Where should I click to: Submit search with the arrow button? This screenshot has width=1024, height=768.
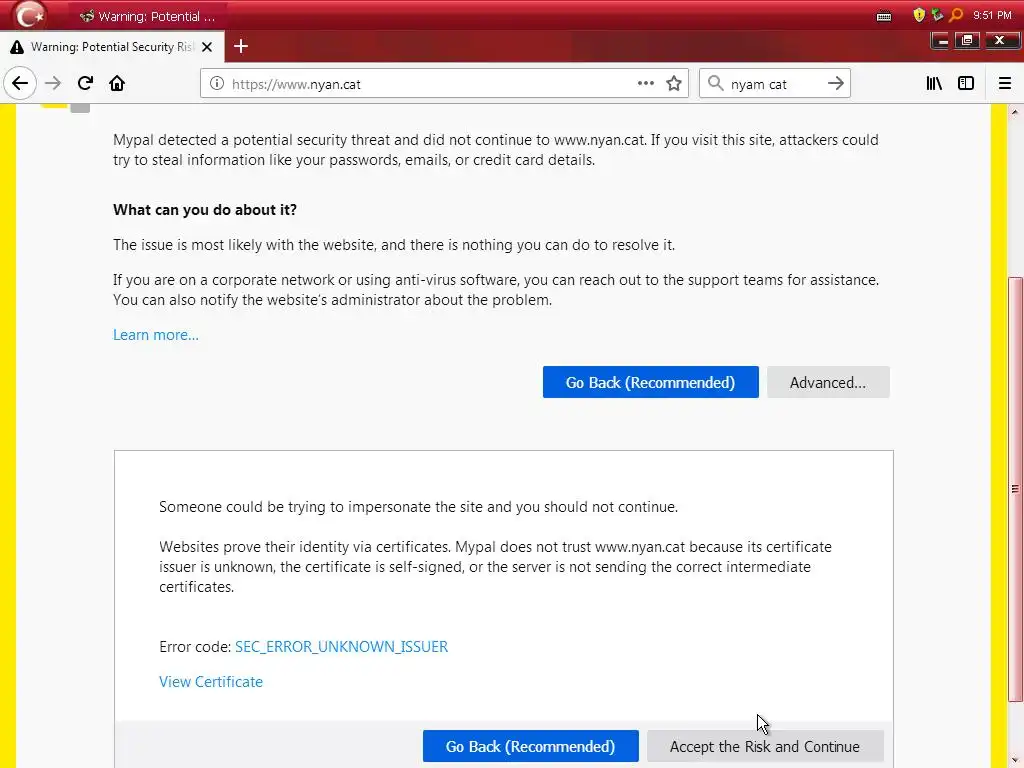point(835,84)
